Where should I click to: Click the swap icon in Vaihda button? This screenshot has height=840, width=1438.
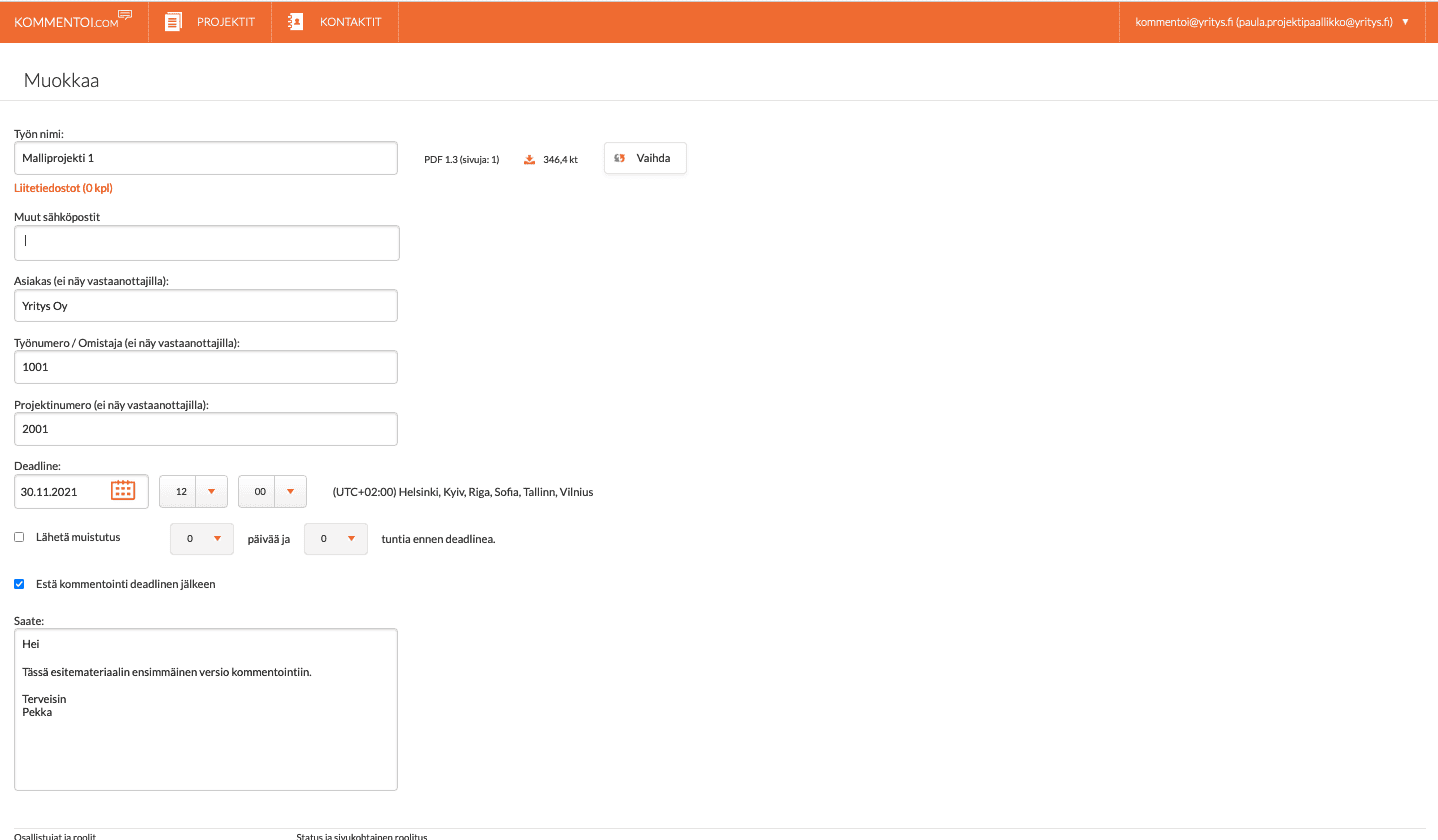click(x=620, y=158)
